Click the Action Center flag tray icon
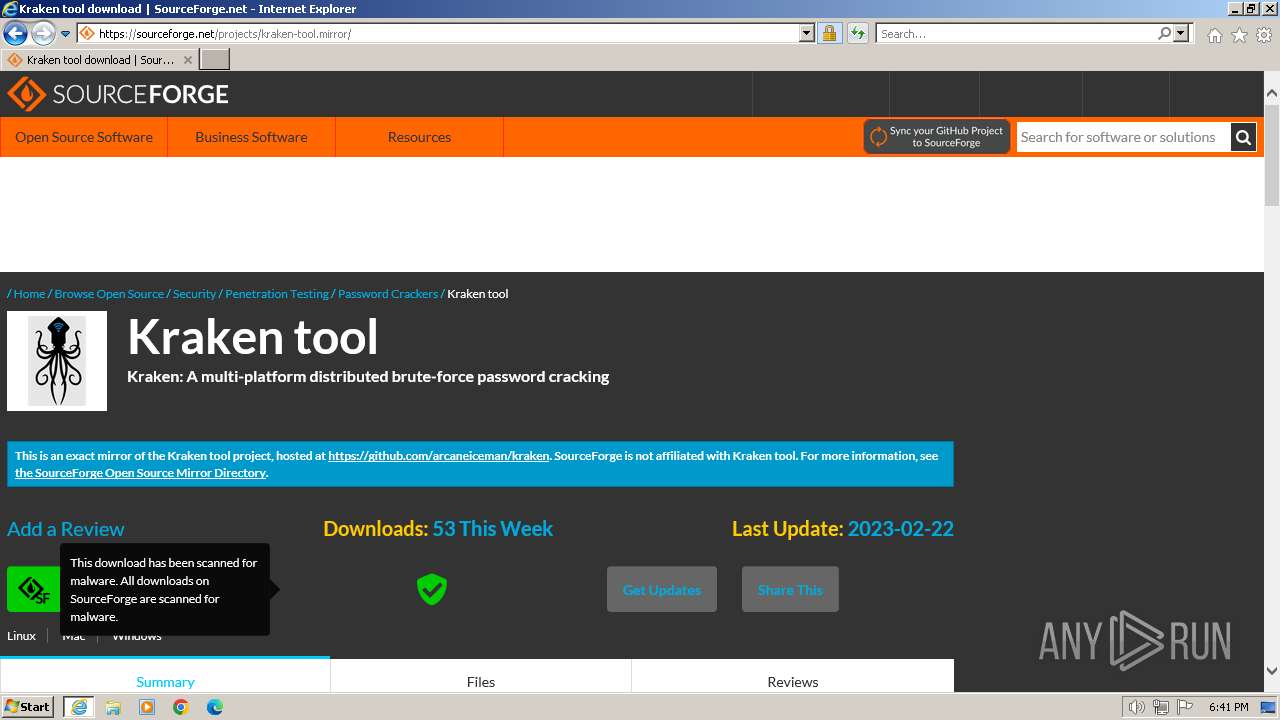This screenshot has height=720, width=1280. 1186,707
